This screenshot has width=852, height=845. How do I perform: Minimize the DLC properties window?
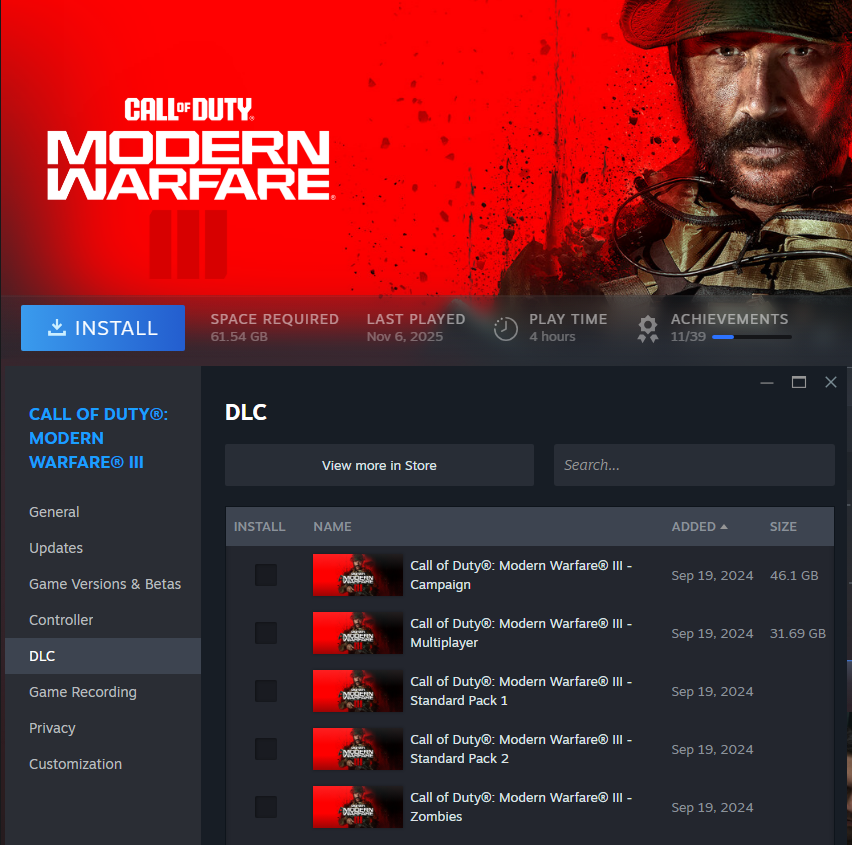(x=767, y=383)
